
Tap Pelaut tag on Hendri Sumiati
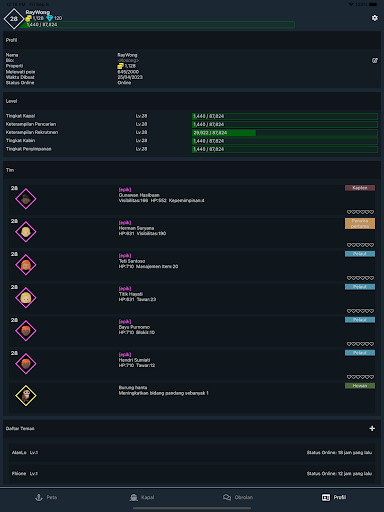pos(360,353)
